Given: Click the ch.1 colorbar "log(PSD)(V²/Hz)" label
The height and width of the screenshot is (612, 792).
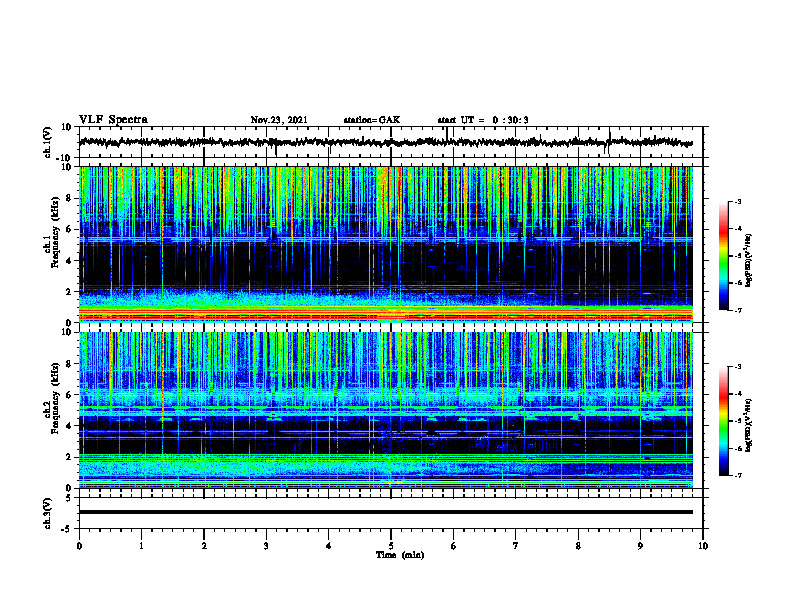Looking at the screenshot, I should coord(749,261).
